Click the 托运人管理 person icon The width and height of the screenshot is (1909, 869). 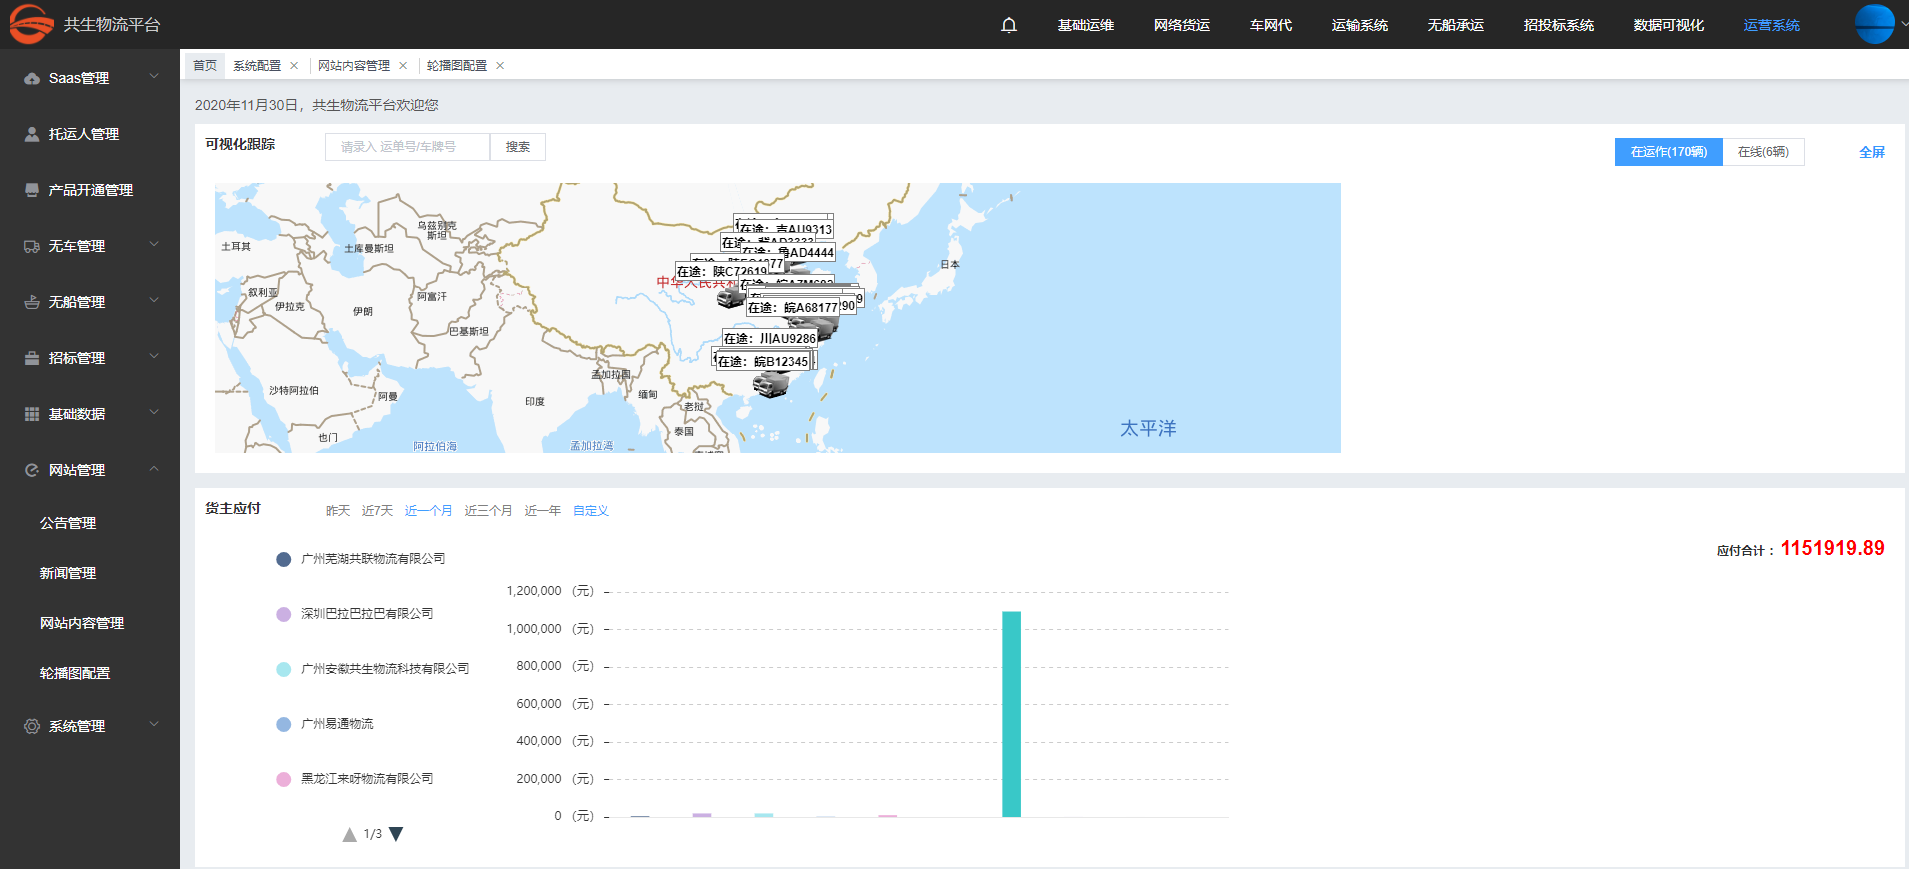point(32,134)
